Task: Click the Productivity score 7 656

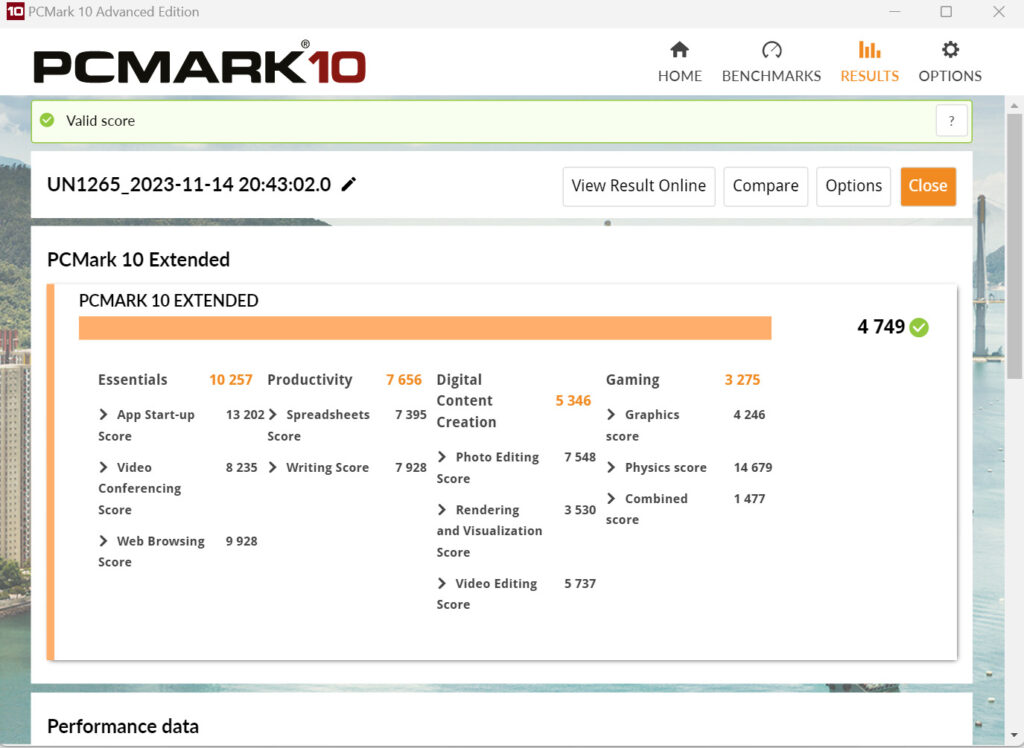Action: click(x=404, y=380)
